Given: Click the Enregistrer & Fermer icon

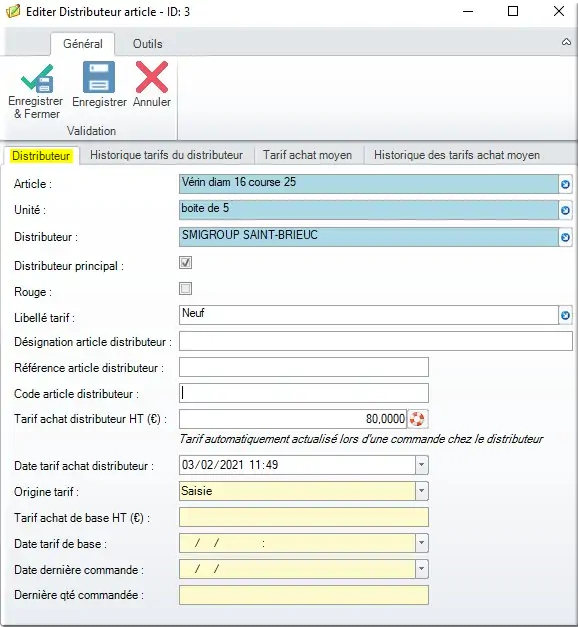Looking at the screenshot, I should point(37,78).
